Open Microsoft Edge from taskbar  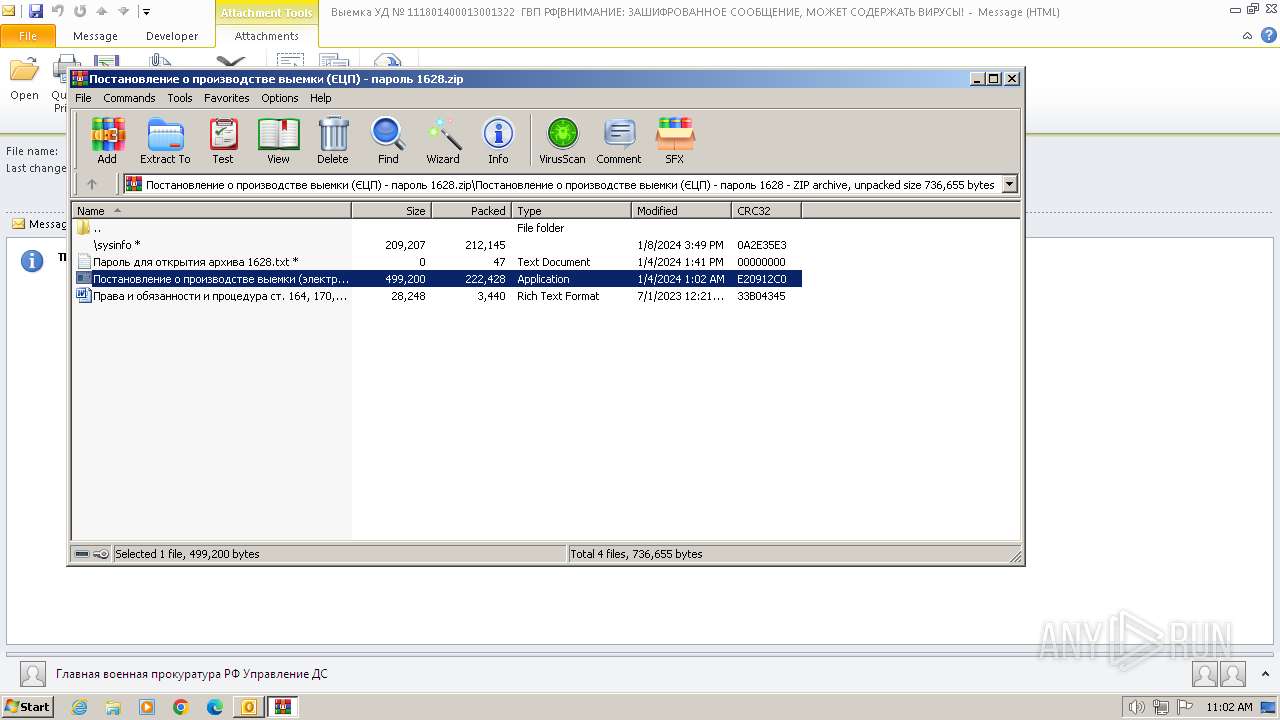click(215, 707)
